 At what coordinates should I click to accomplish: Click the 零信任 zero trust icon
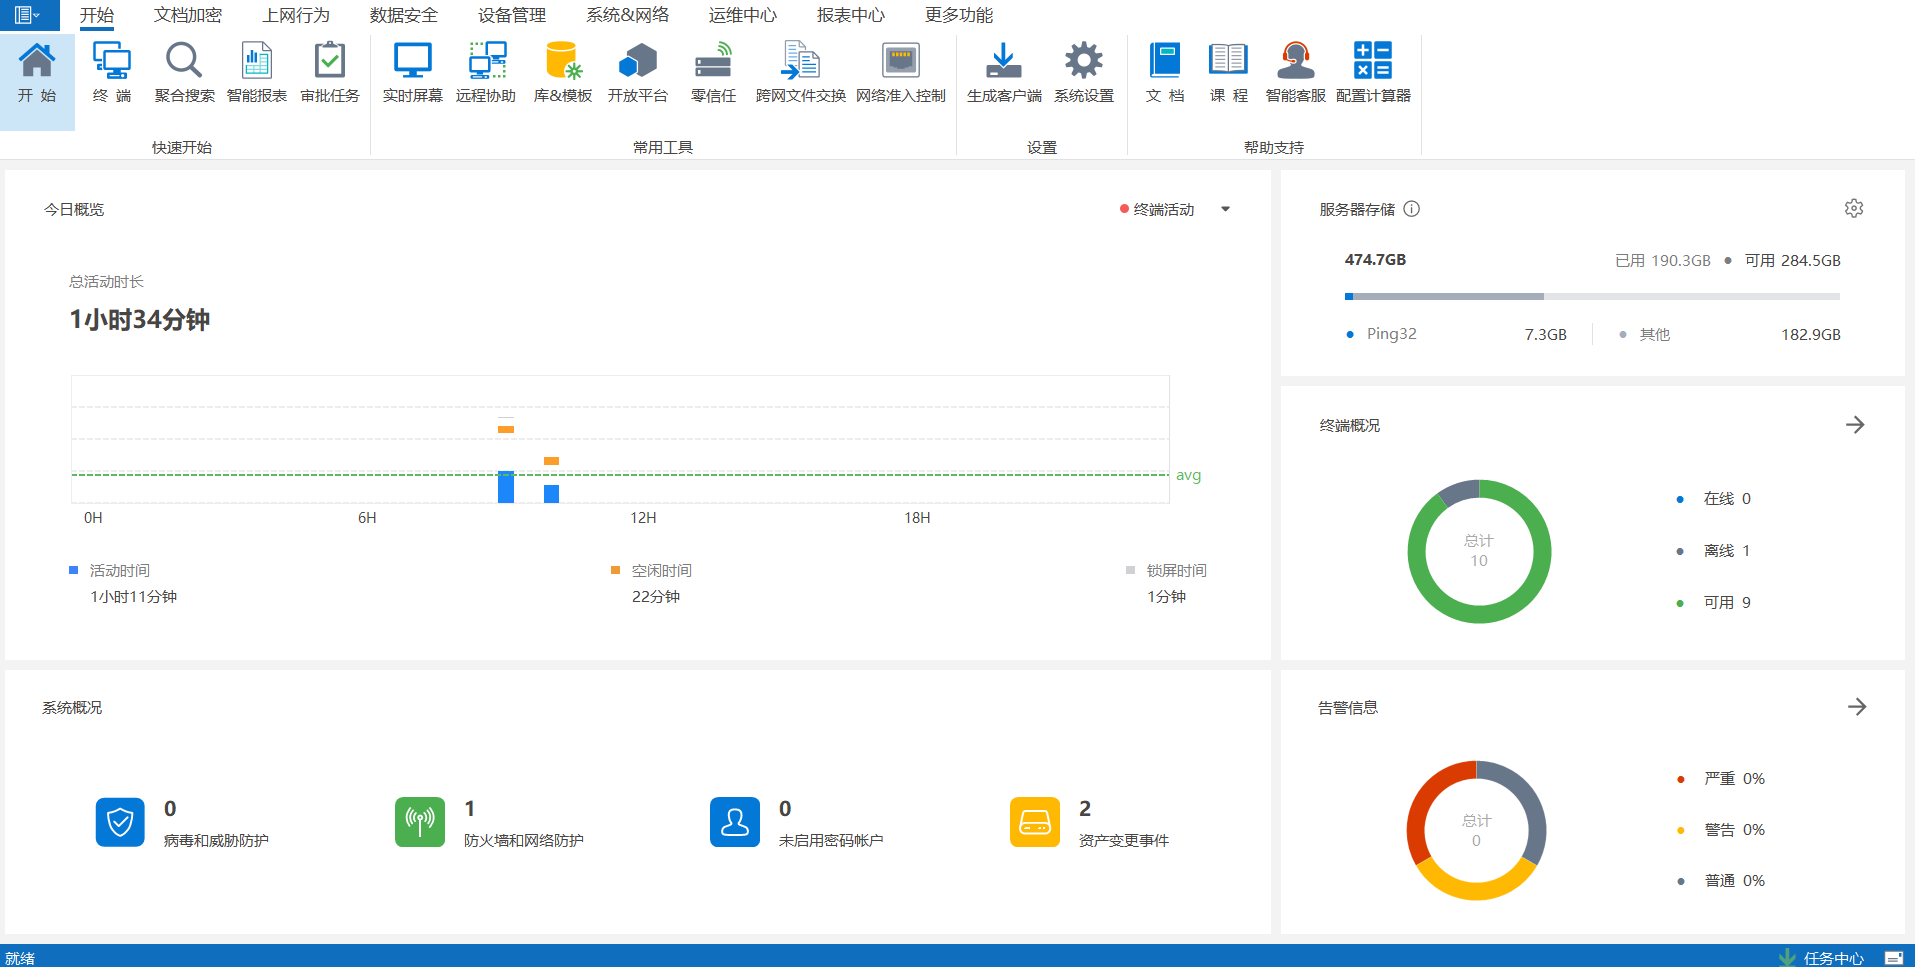[713, 72]
